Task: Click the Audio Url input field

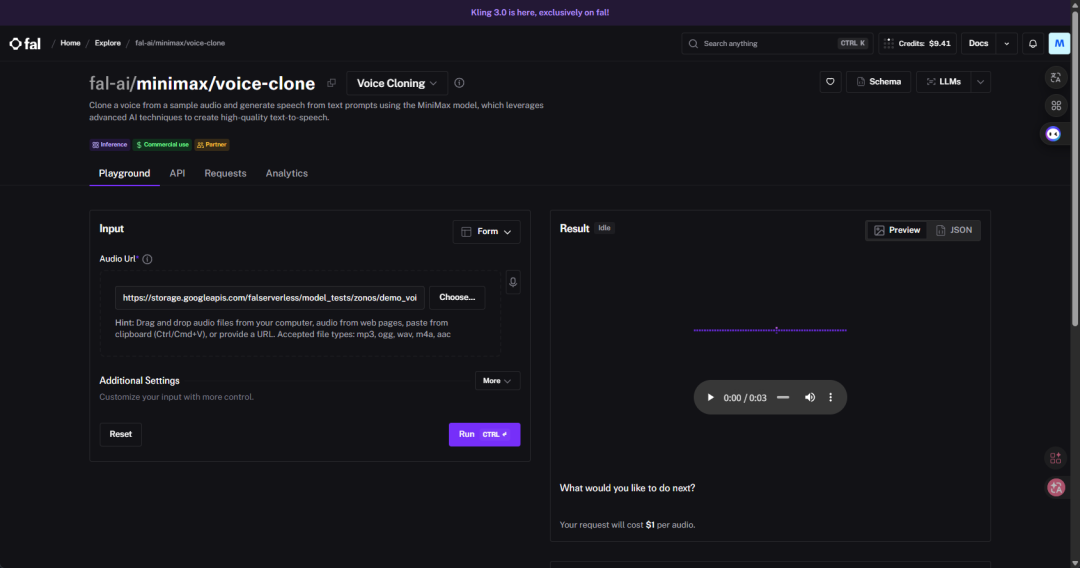Action: pyautogui.click(x=269, y=298)
